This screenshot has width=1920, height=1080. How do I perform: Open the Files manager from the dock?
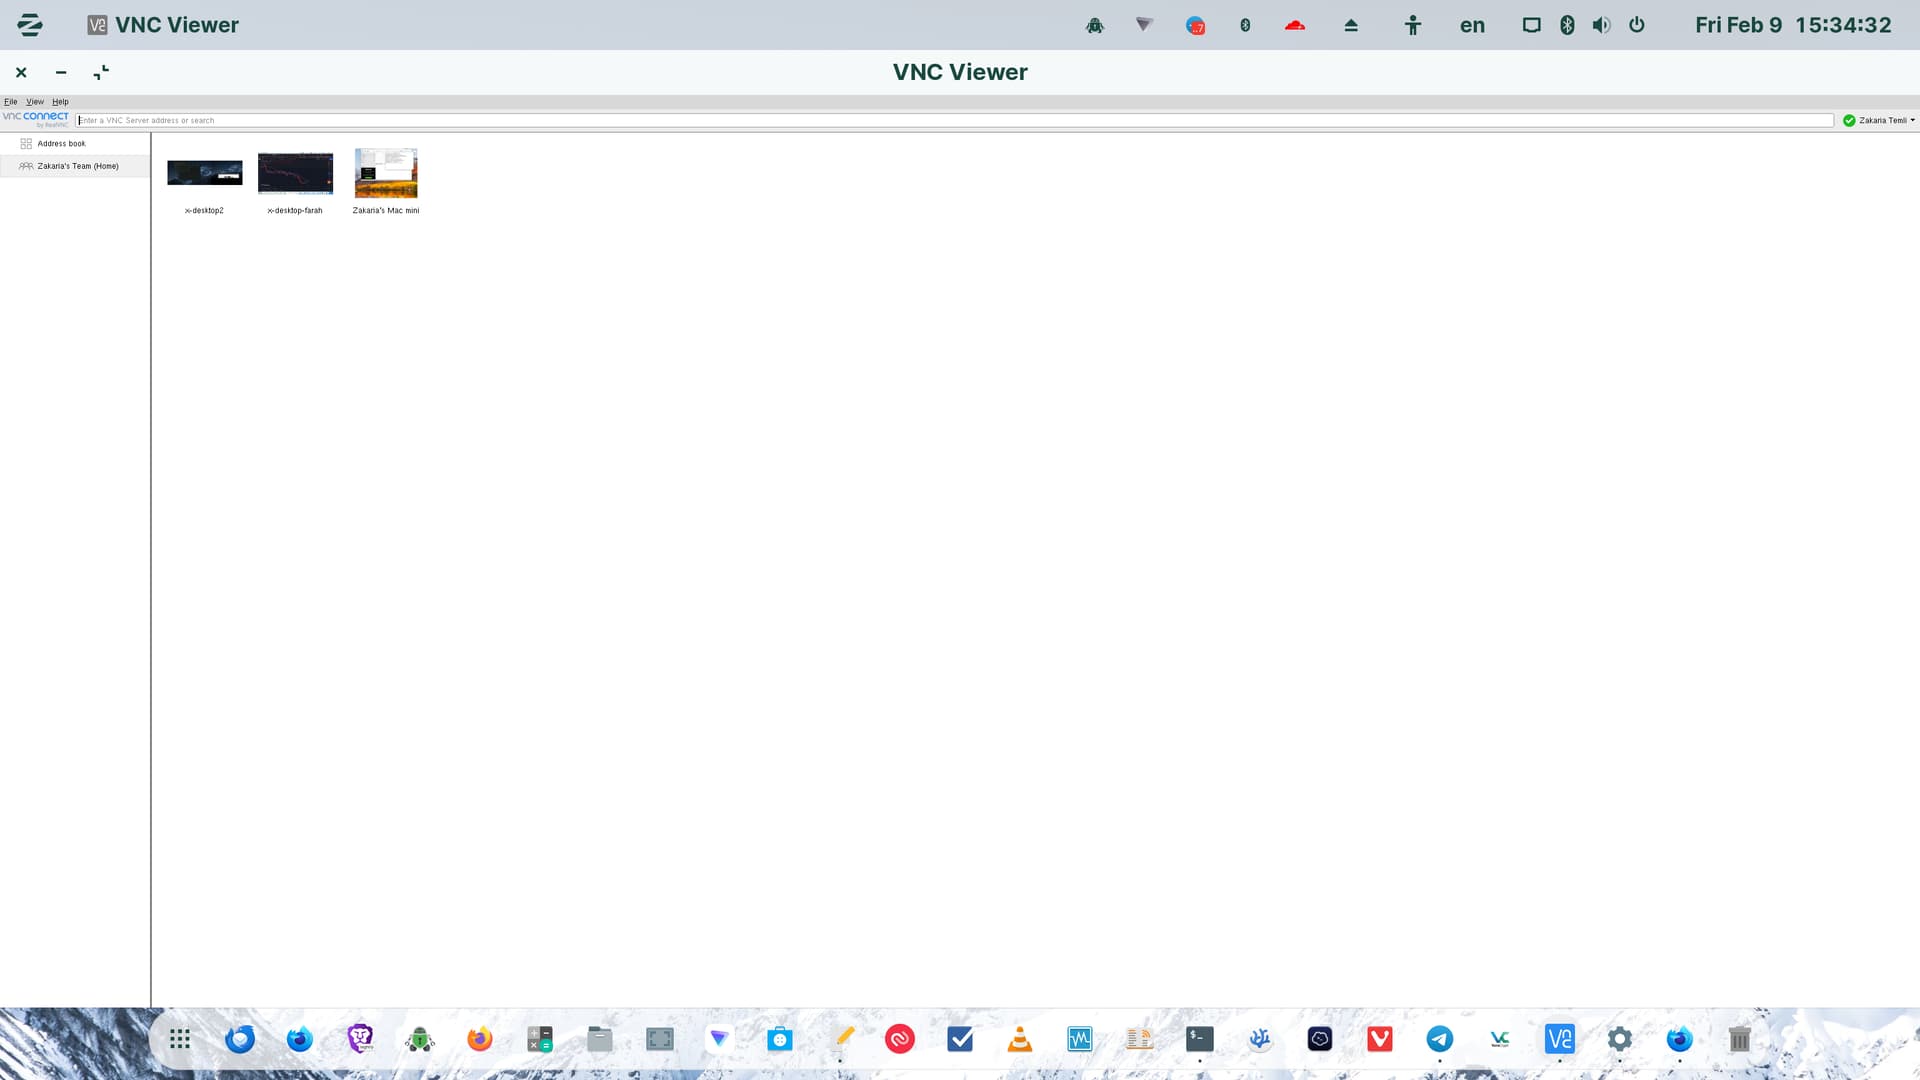coord(600,1040)
